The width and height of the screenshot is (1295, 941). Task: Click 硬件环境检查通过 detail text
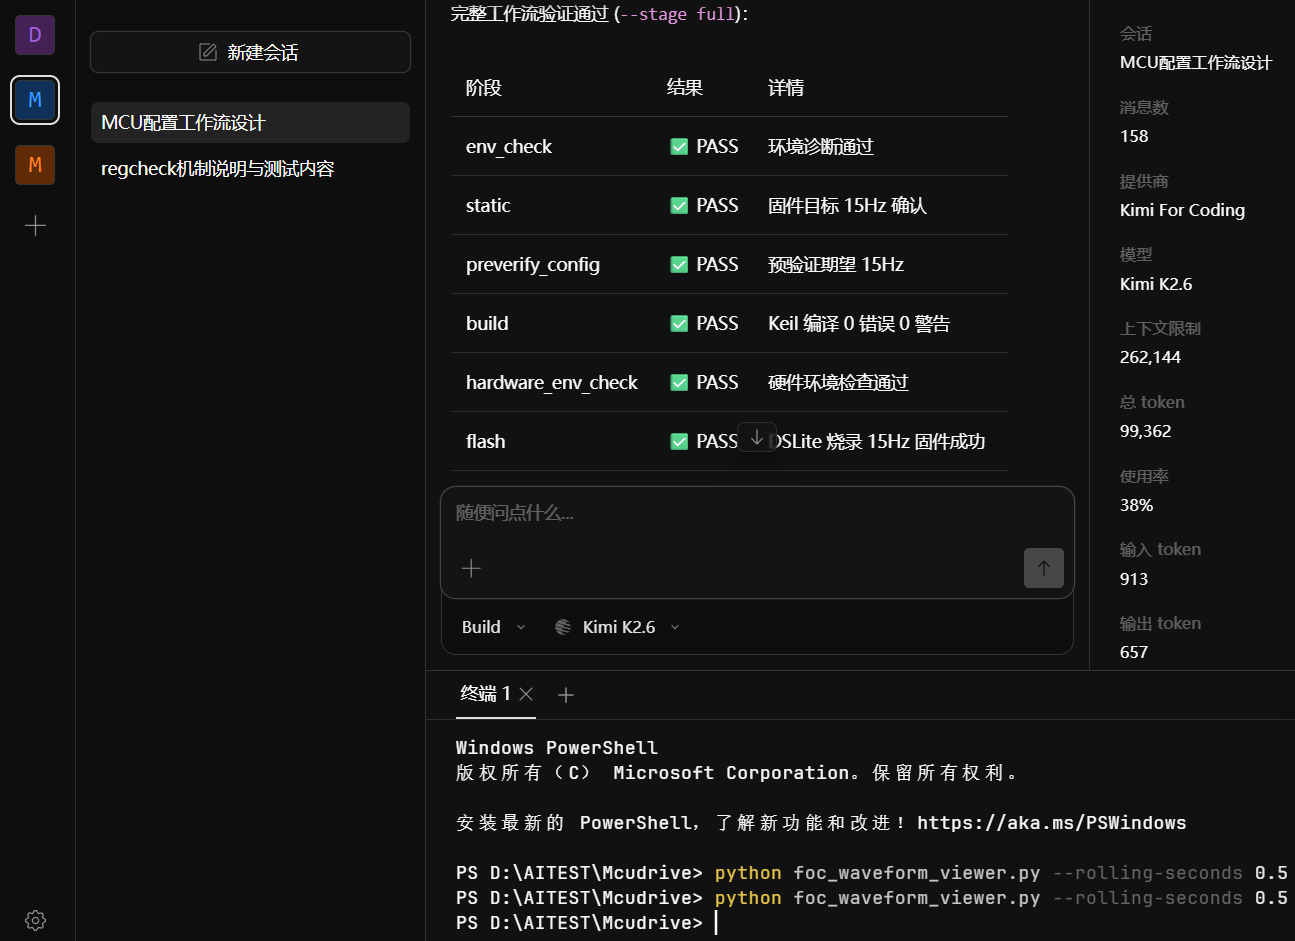point(838,383)
